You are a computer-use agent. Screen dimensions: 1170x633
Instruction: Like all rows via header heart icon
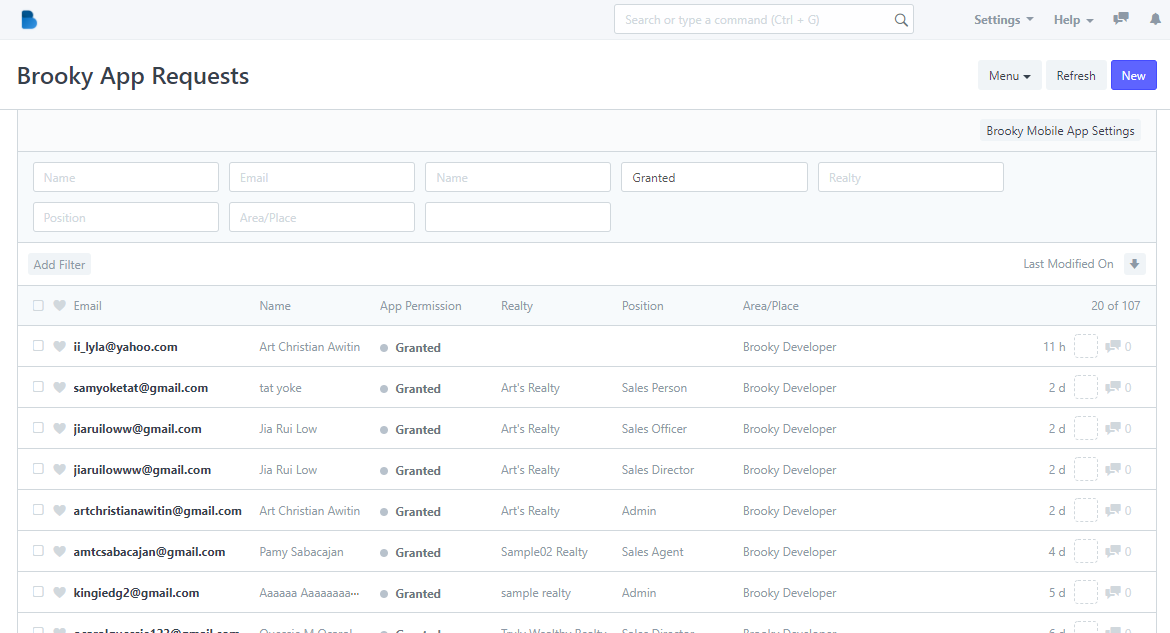60,305
